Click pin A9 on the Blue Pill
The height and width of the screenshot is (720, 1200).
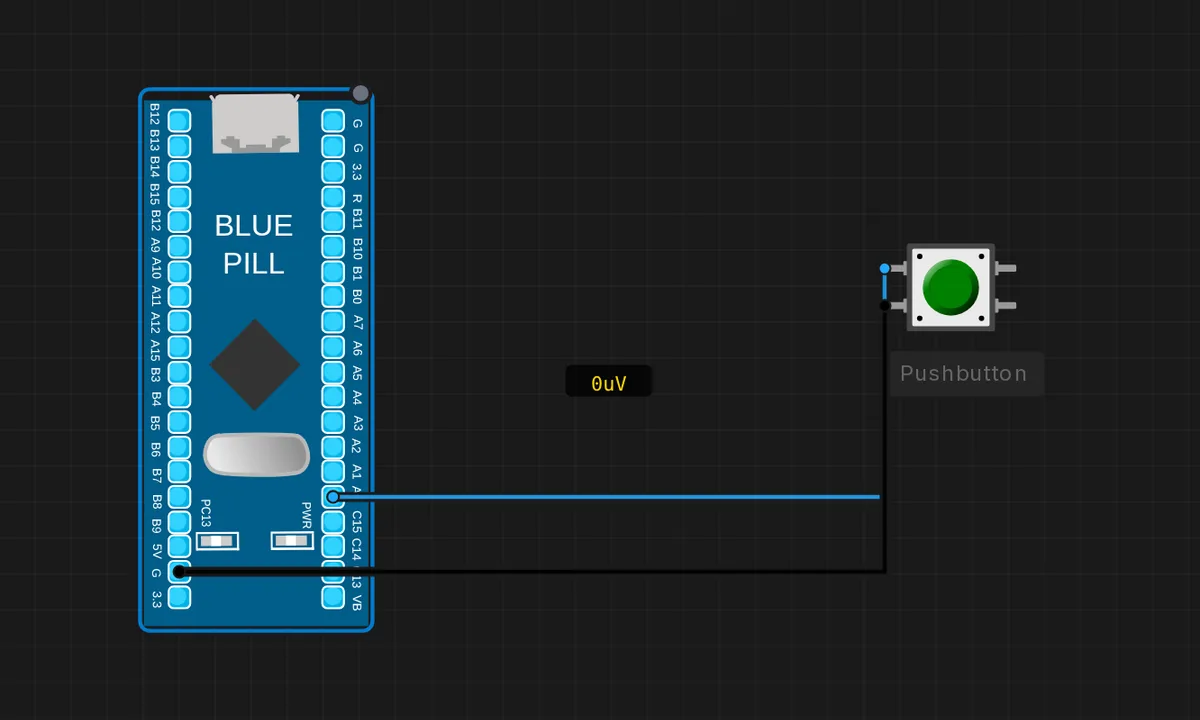(179, 247)
